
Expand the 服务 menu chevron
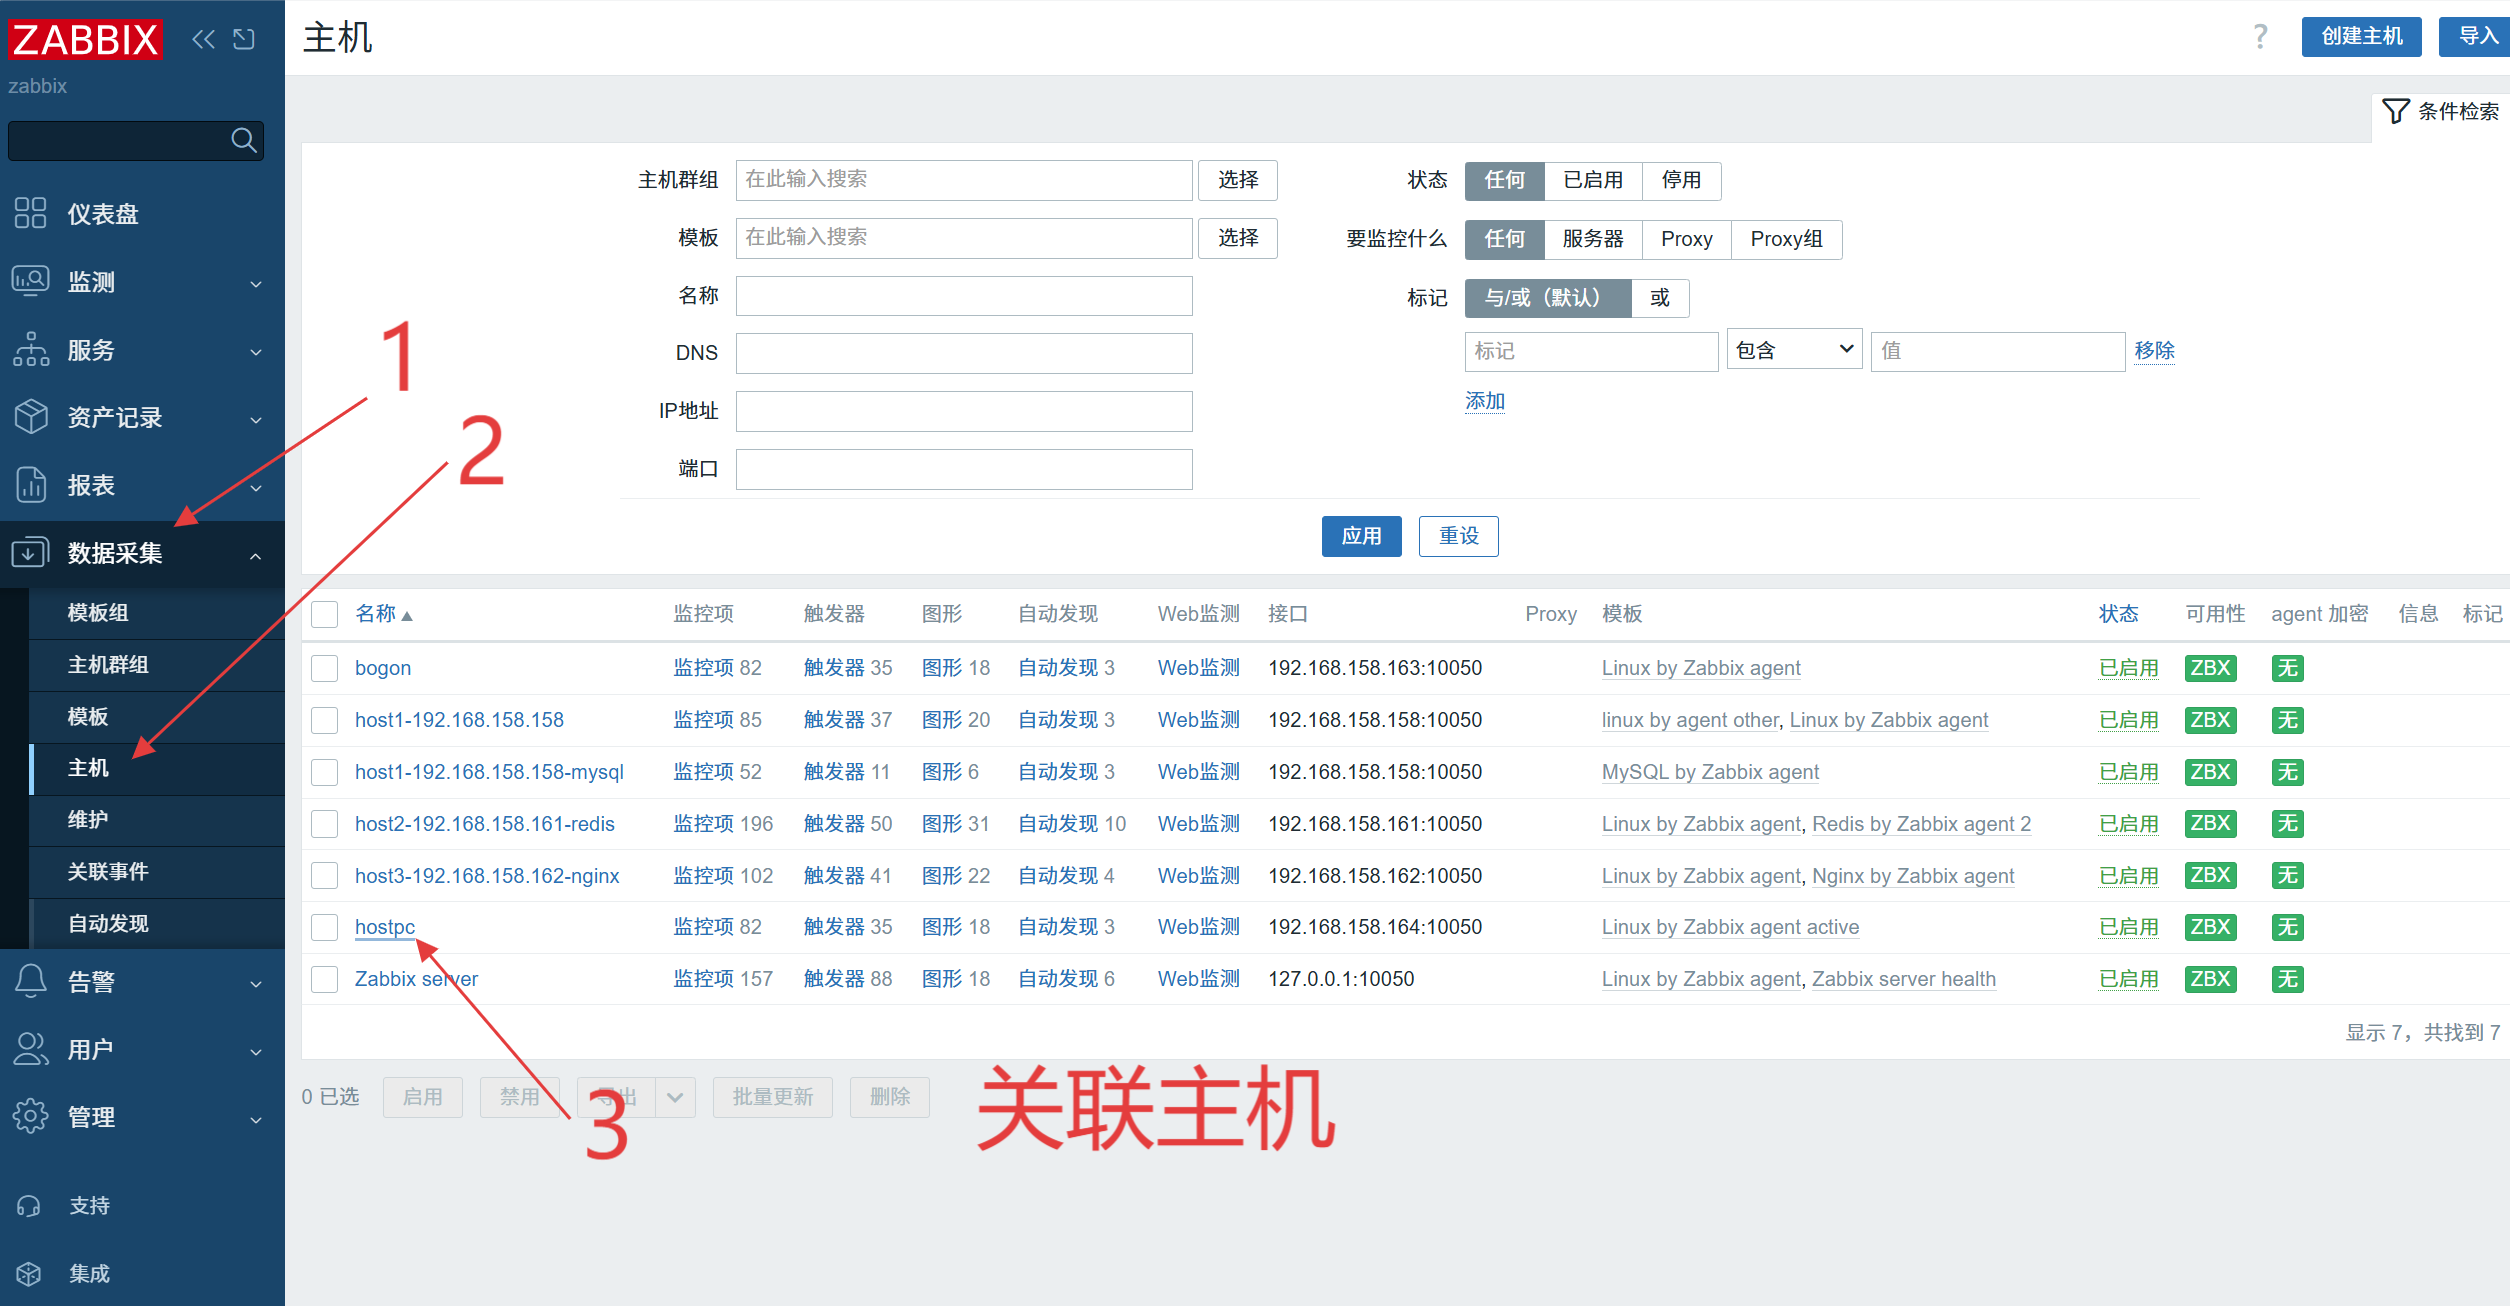coord(256,352)
